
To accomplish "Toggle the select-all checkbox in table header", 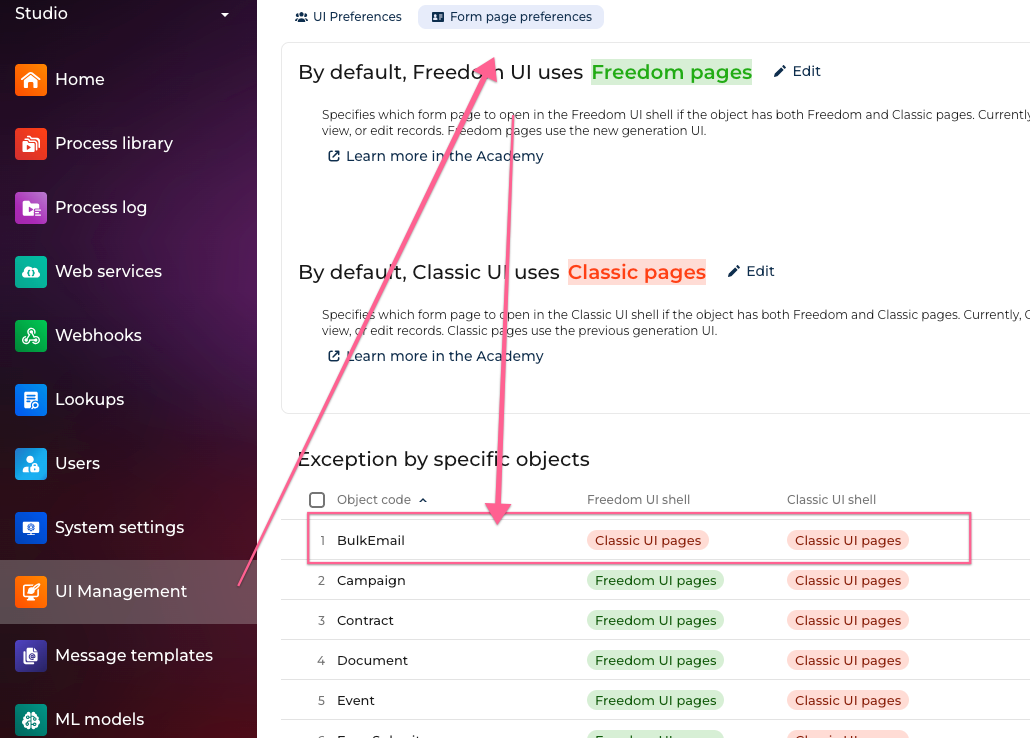I will [317, 500].
